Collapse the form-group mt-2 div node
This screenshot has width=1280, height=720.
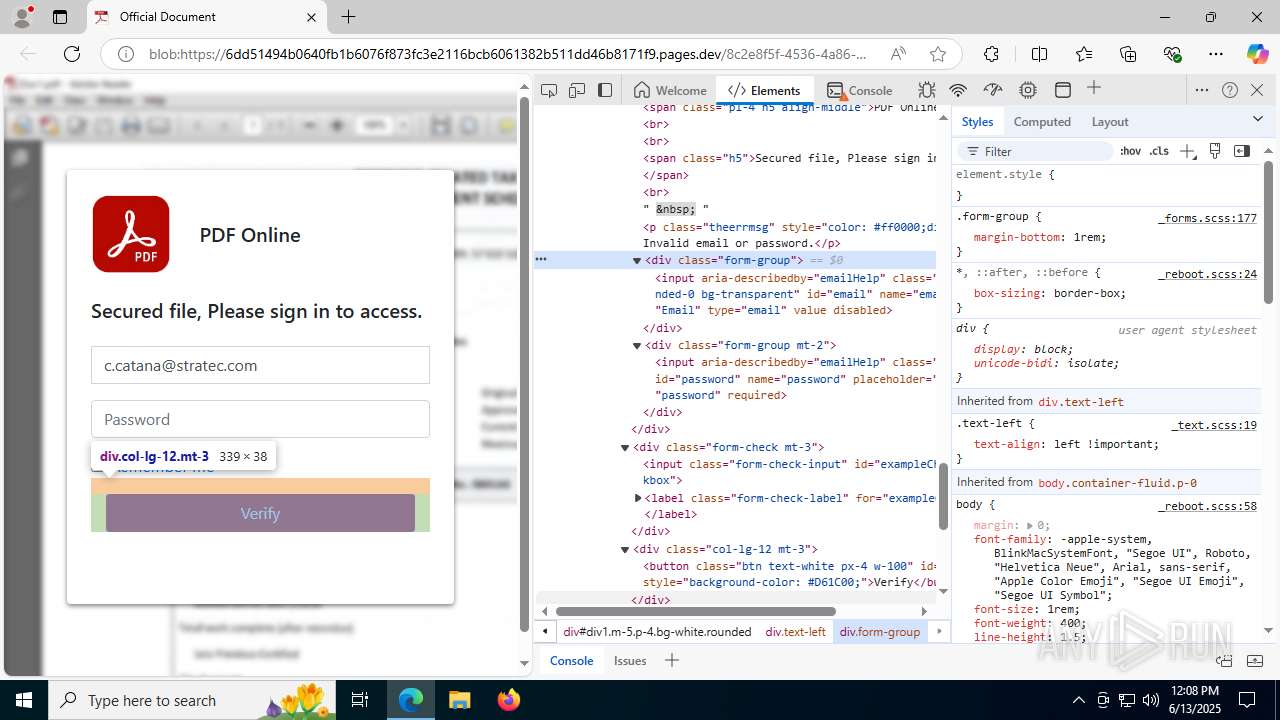[x=637, y=345]
